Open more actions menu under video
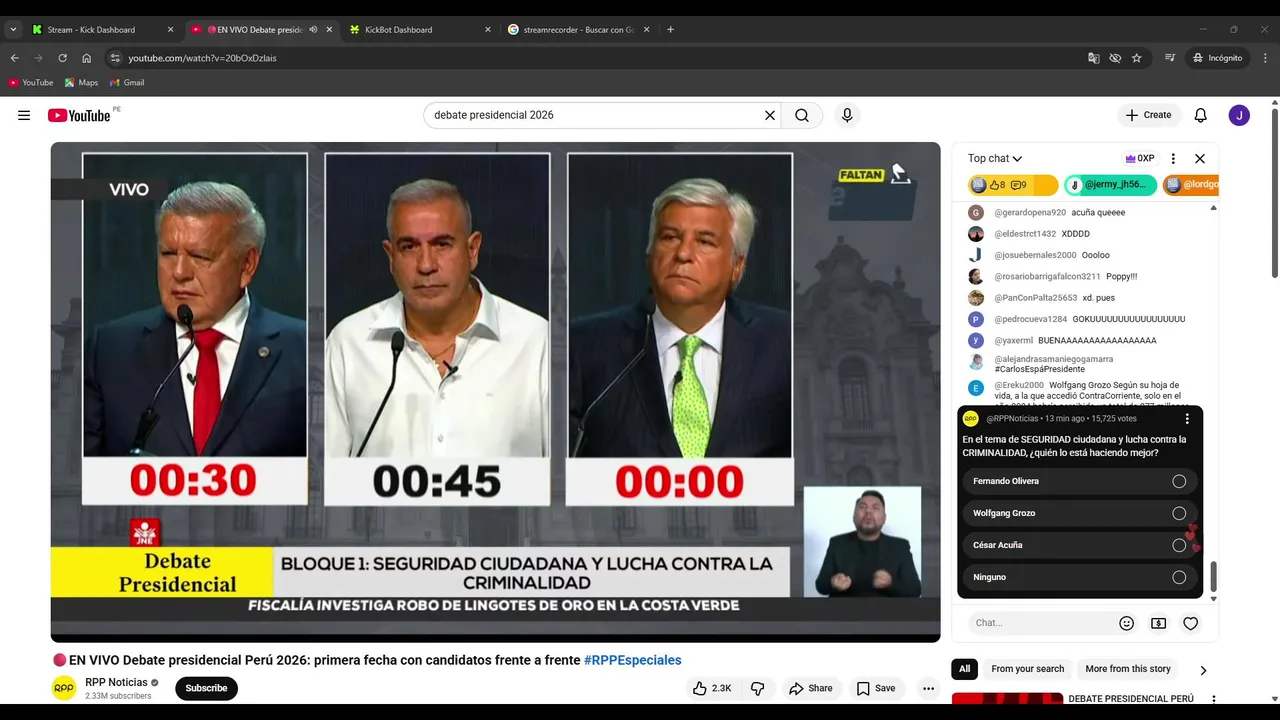The image size is (1280, 720). click(928, 688)
